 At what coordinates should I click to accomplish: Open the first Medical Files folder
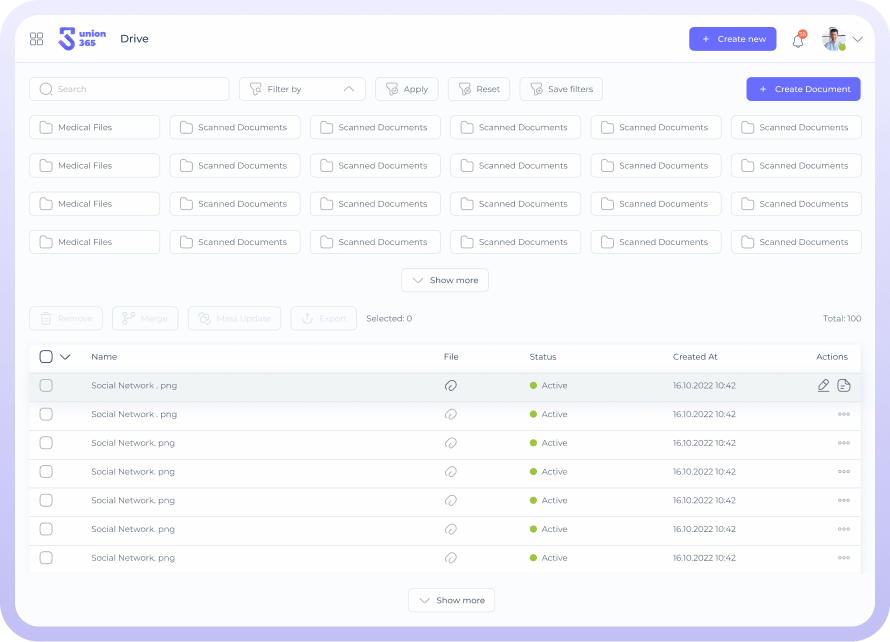point(95,128)
